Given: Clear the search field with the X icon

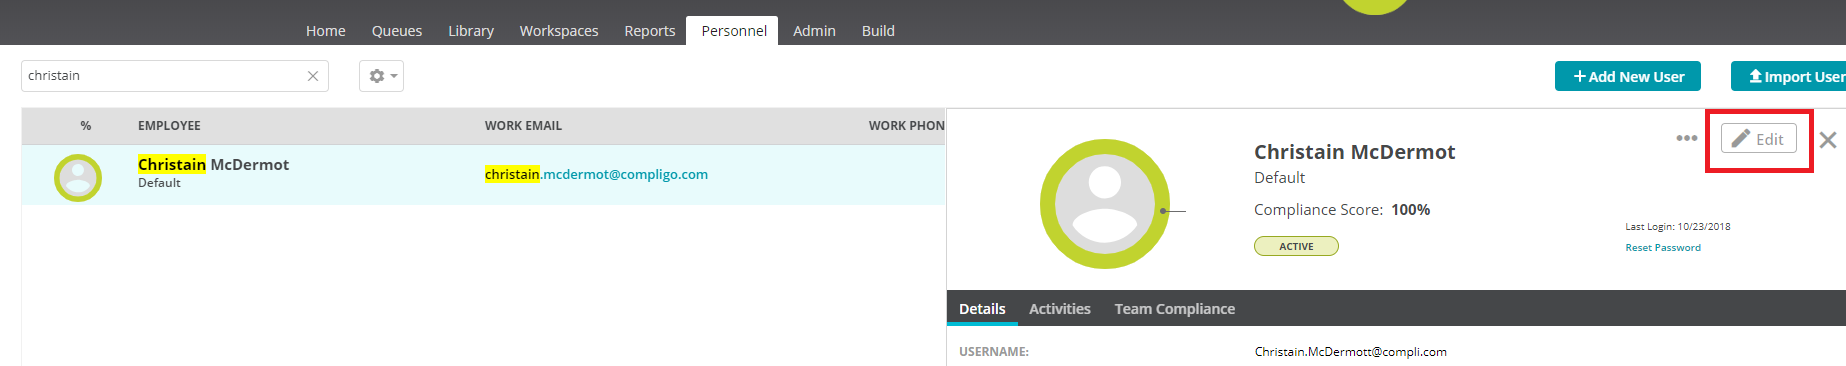Looking at the screenshot, I should (x=313, y=76).
